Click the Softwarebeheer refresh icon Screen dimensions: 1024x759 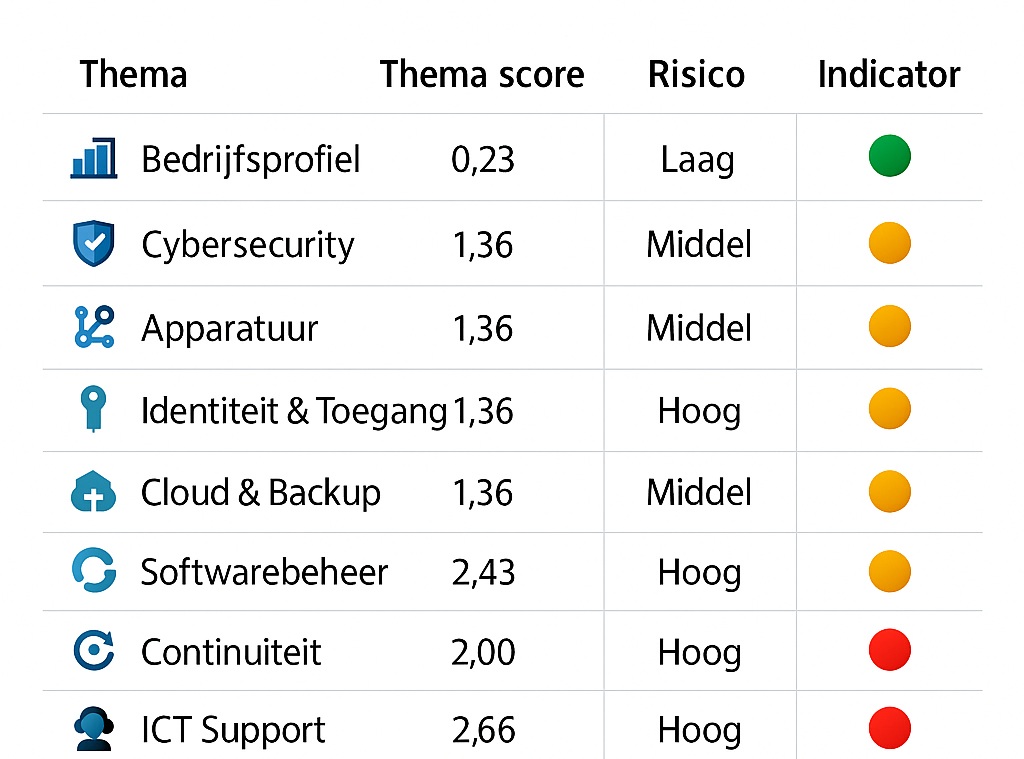(94, 571)
